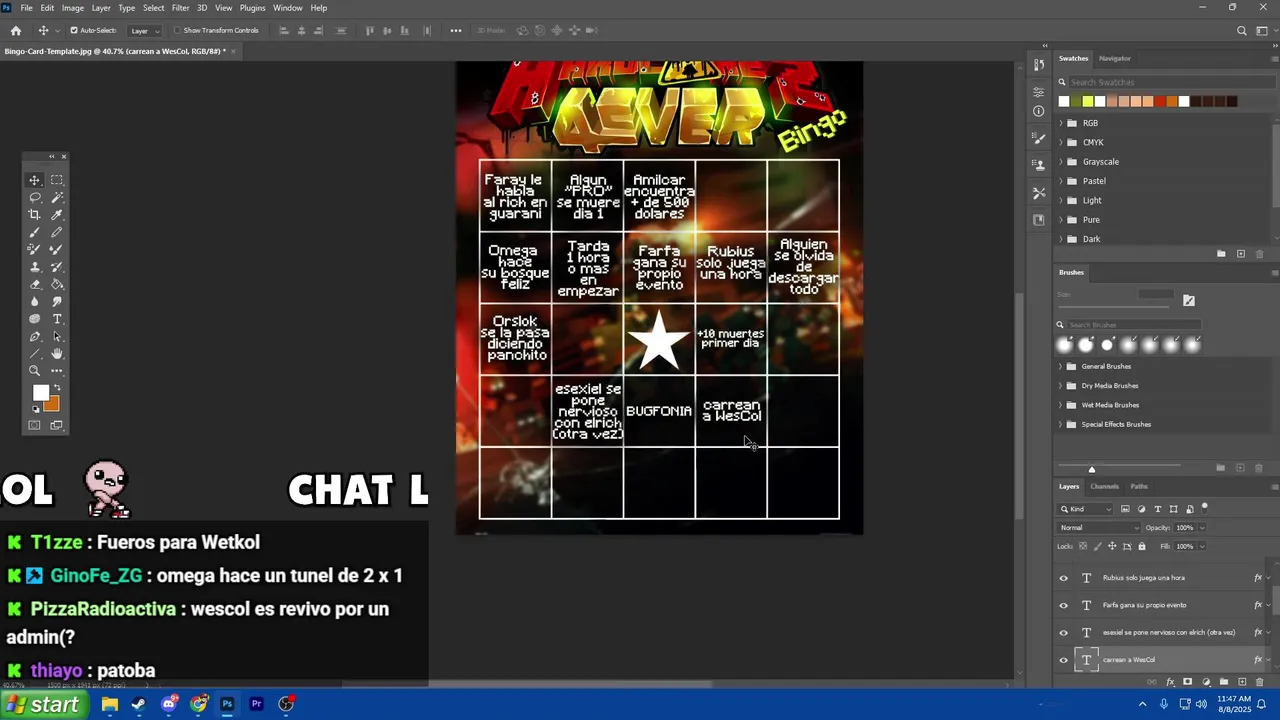Select the Magic Wand tool
This screenshot has height=720, width=1280.
coord(57,197)
